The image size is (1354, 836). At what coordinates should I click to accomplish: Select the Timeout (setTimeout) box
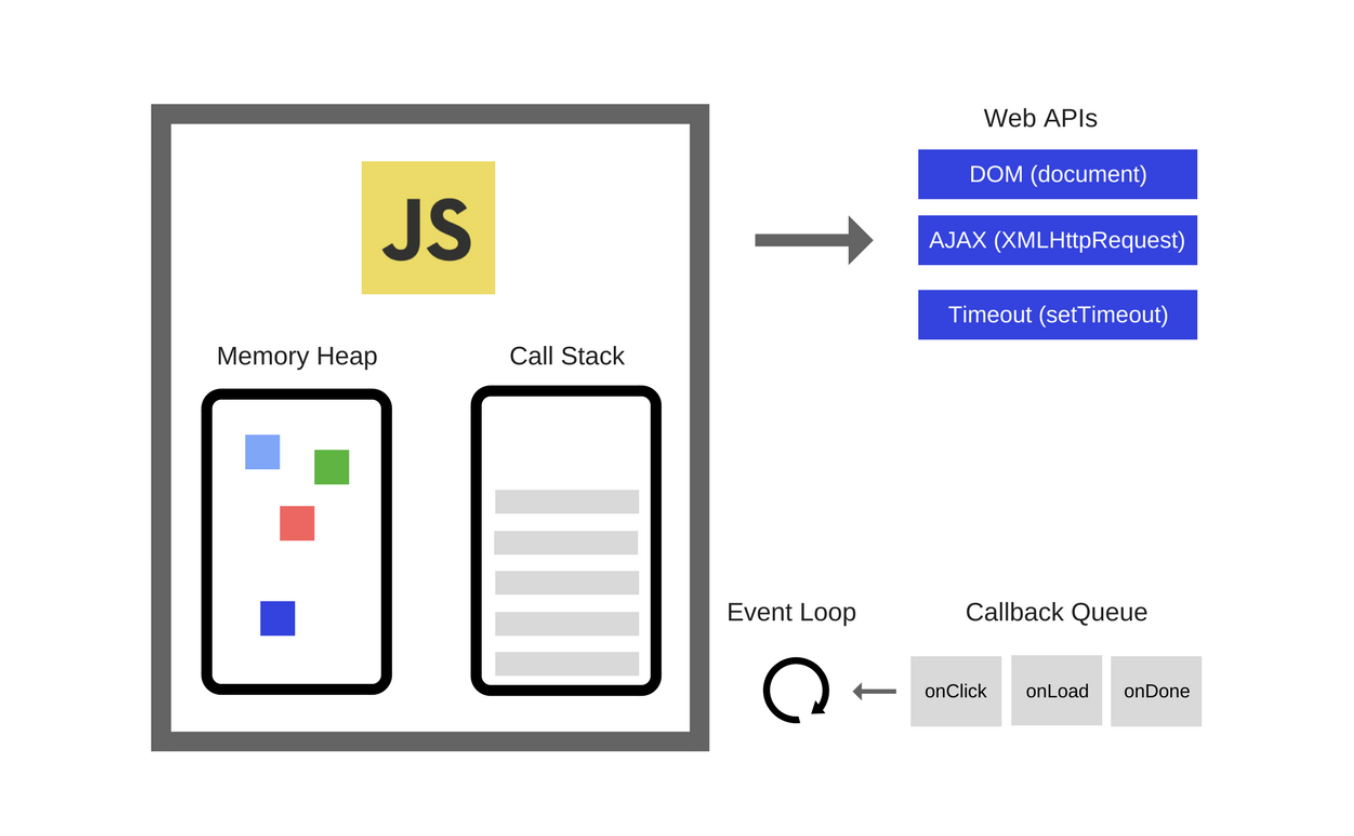click(x=1057, y=315)
